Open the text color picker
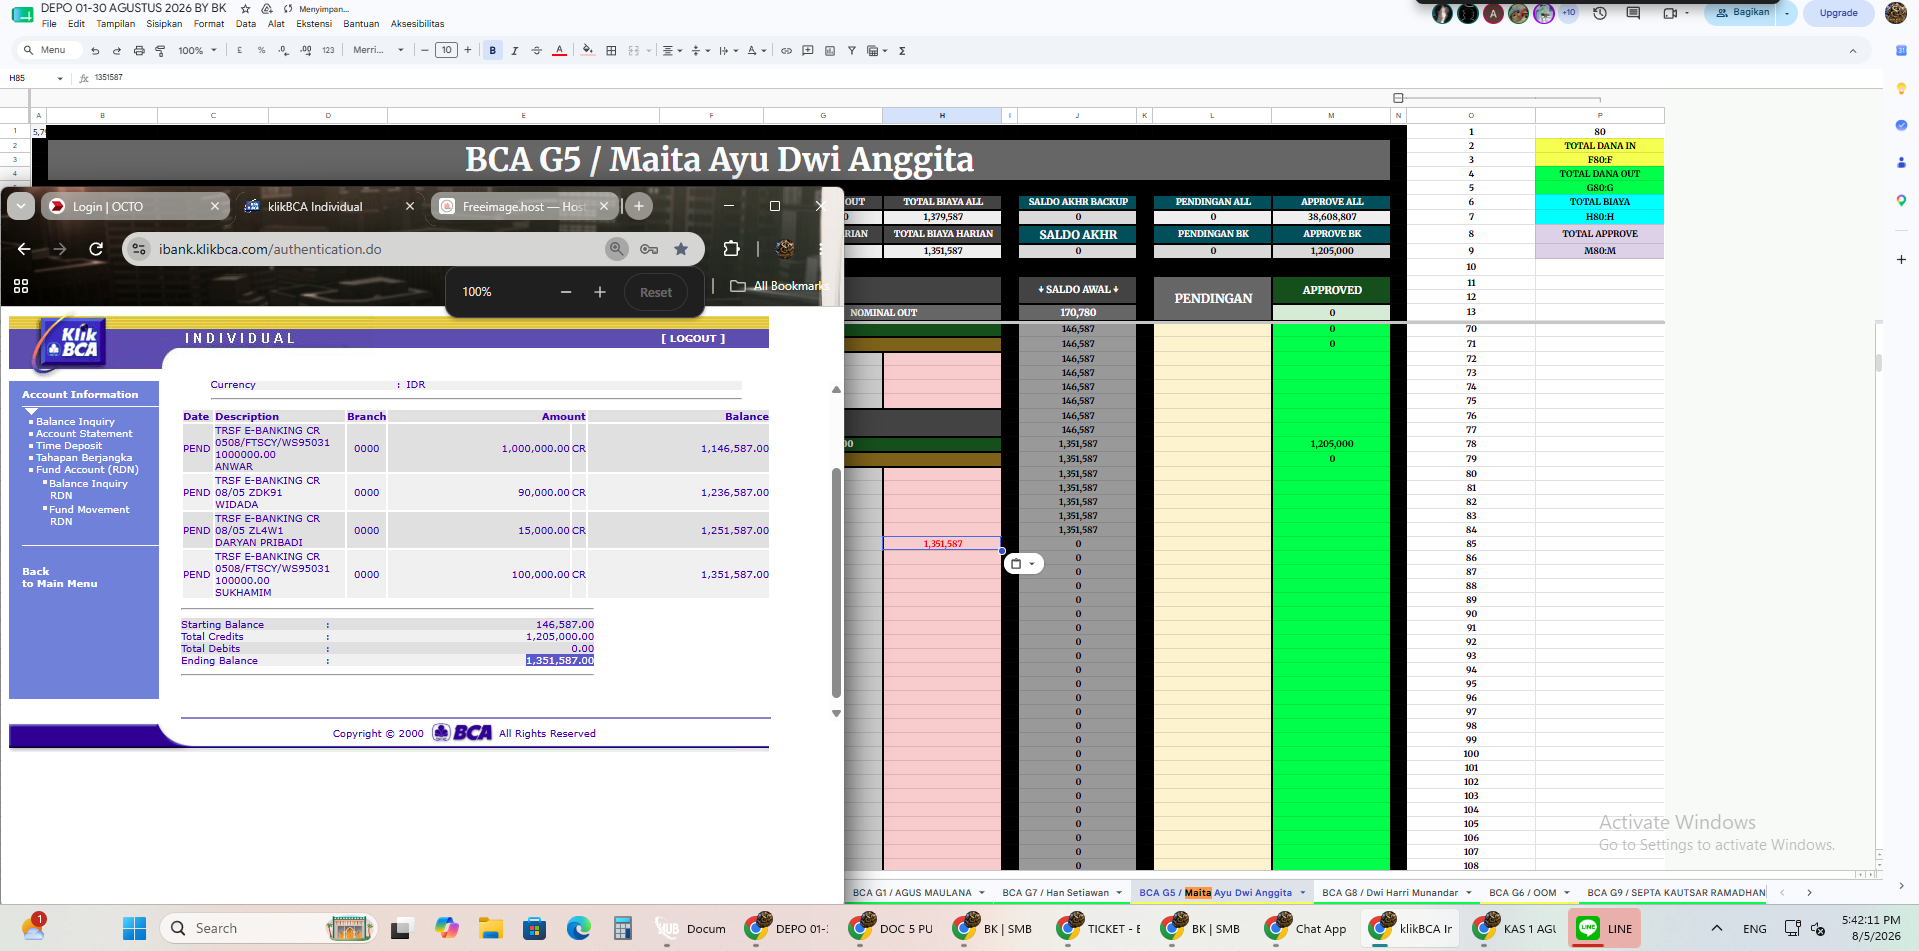 (559, 50)
